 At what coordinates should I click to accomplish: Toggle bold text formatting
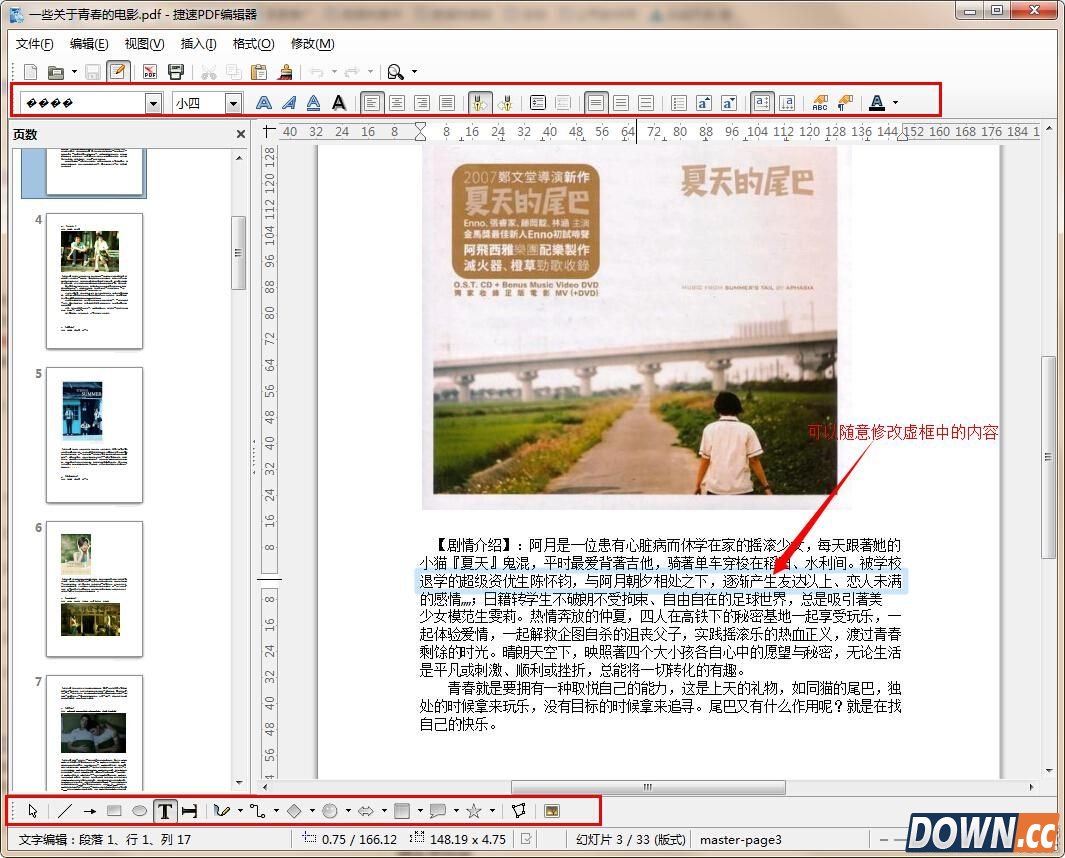click(x=263, y=103)
